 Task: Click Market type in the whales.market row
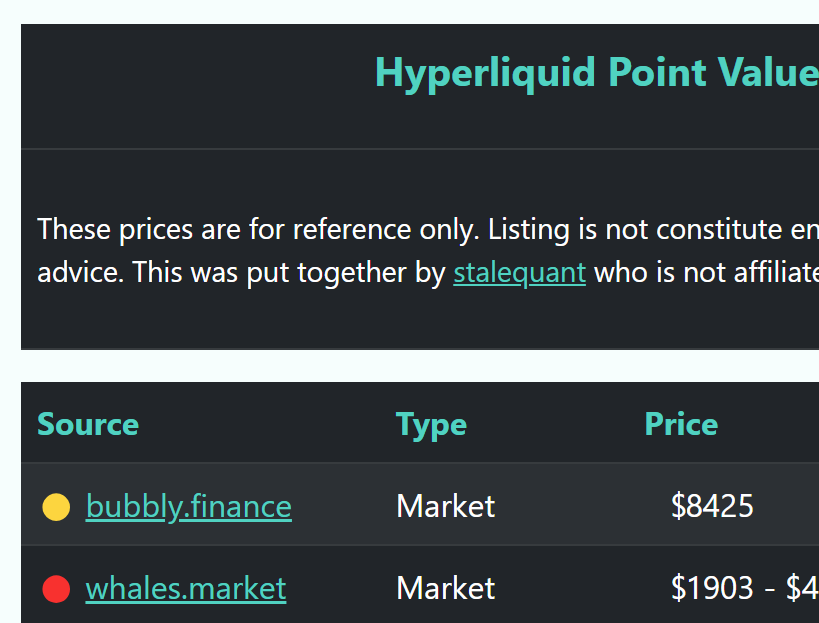tap(445, 589)
